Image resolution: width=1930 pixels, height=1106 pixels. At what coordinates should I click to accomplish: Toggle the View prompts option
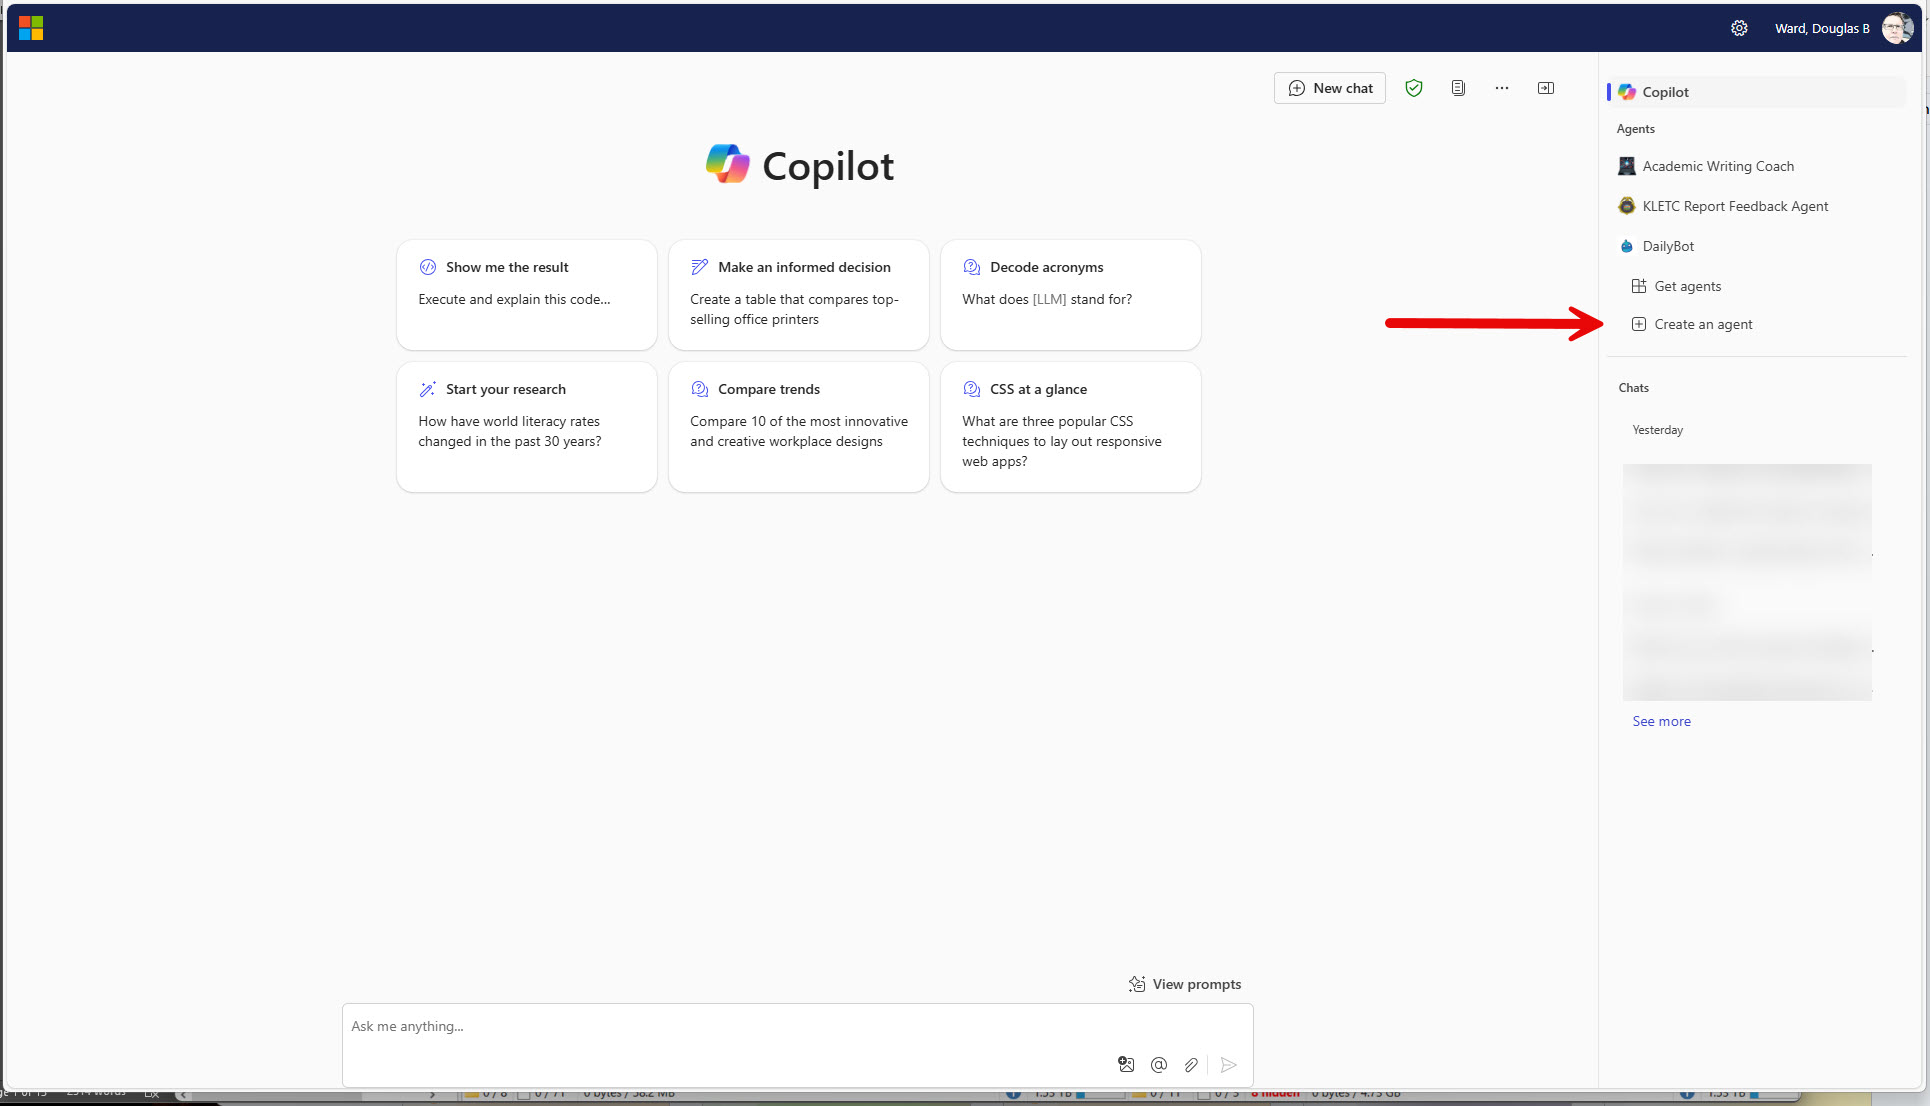1185,984
